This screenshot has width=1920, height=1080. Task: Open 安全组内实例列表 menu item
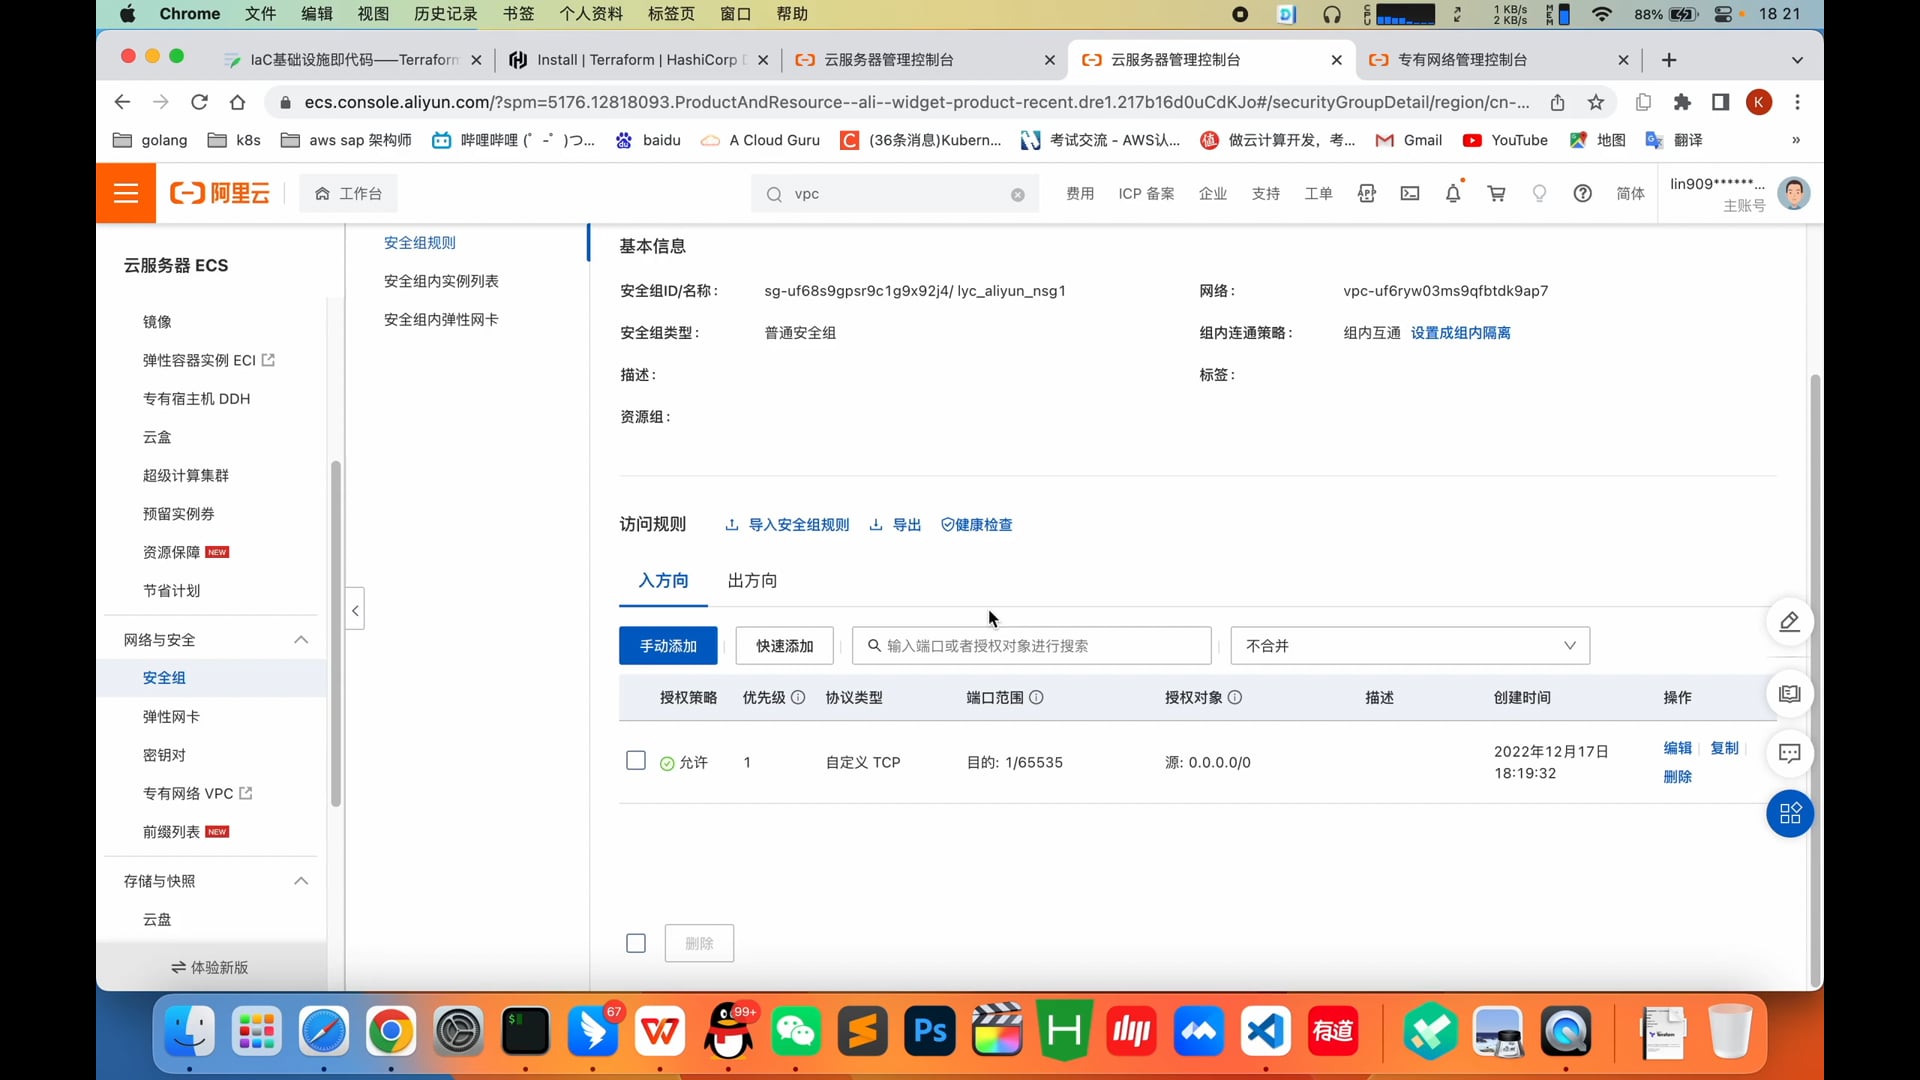[x=441, y=281]
